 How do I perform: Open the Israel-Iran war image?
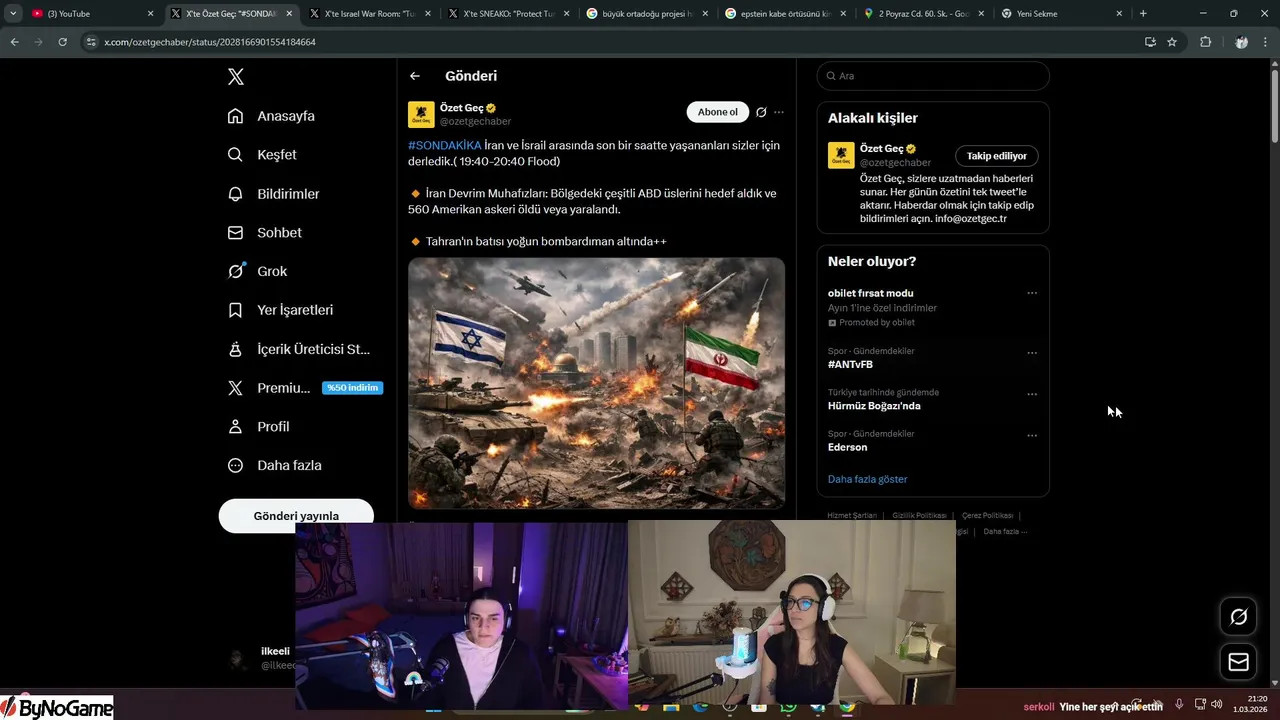(596, 383)
